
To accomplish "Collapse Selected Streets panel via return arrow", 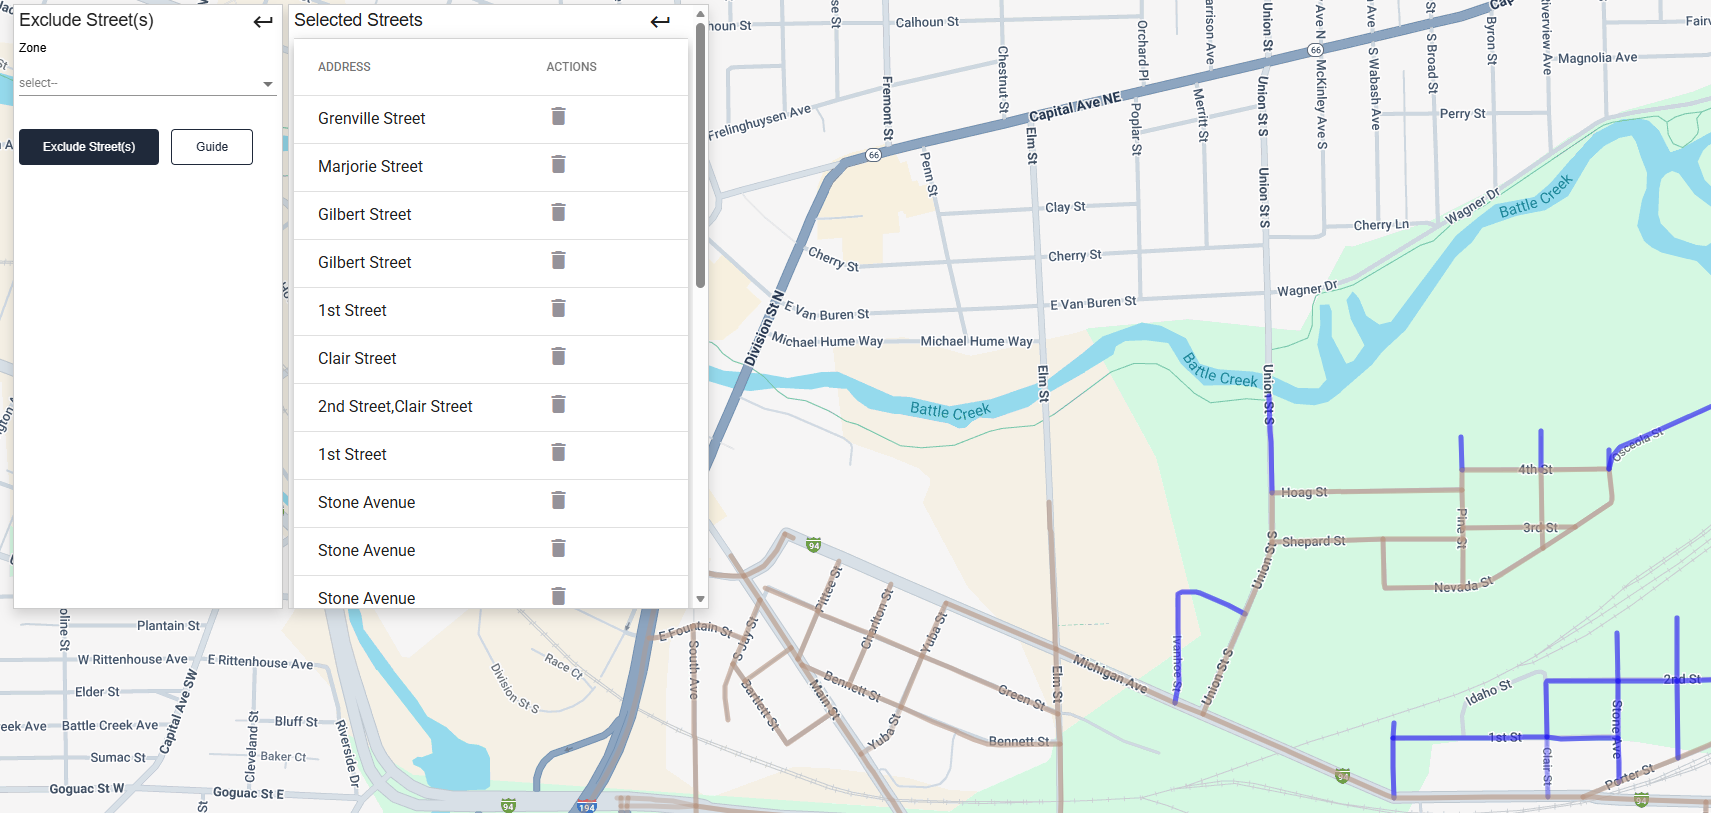I will 660,21.
